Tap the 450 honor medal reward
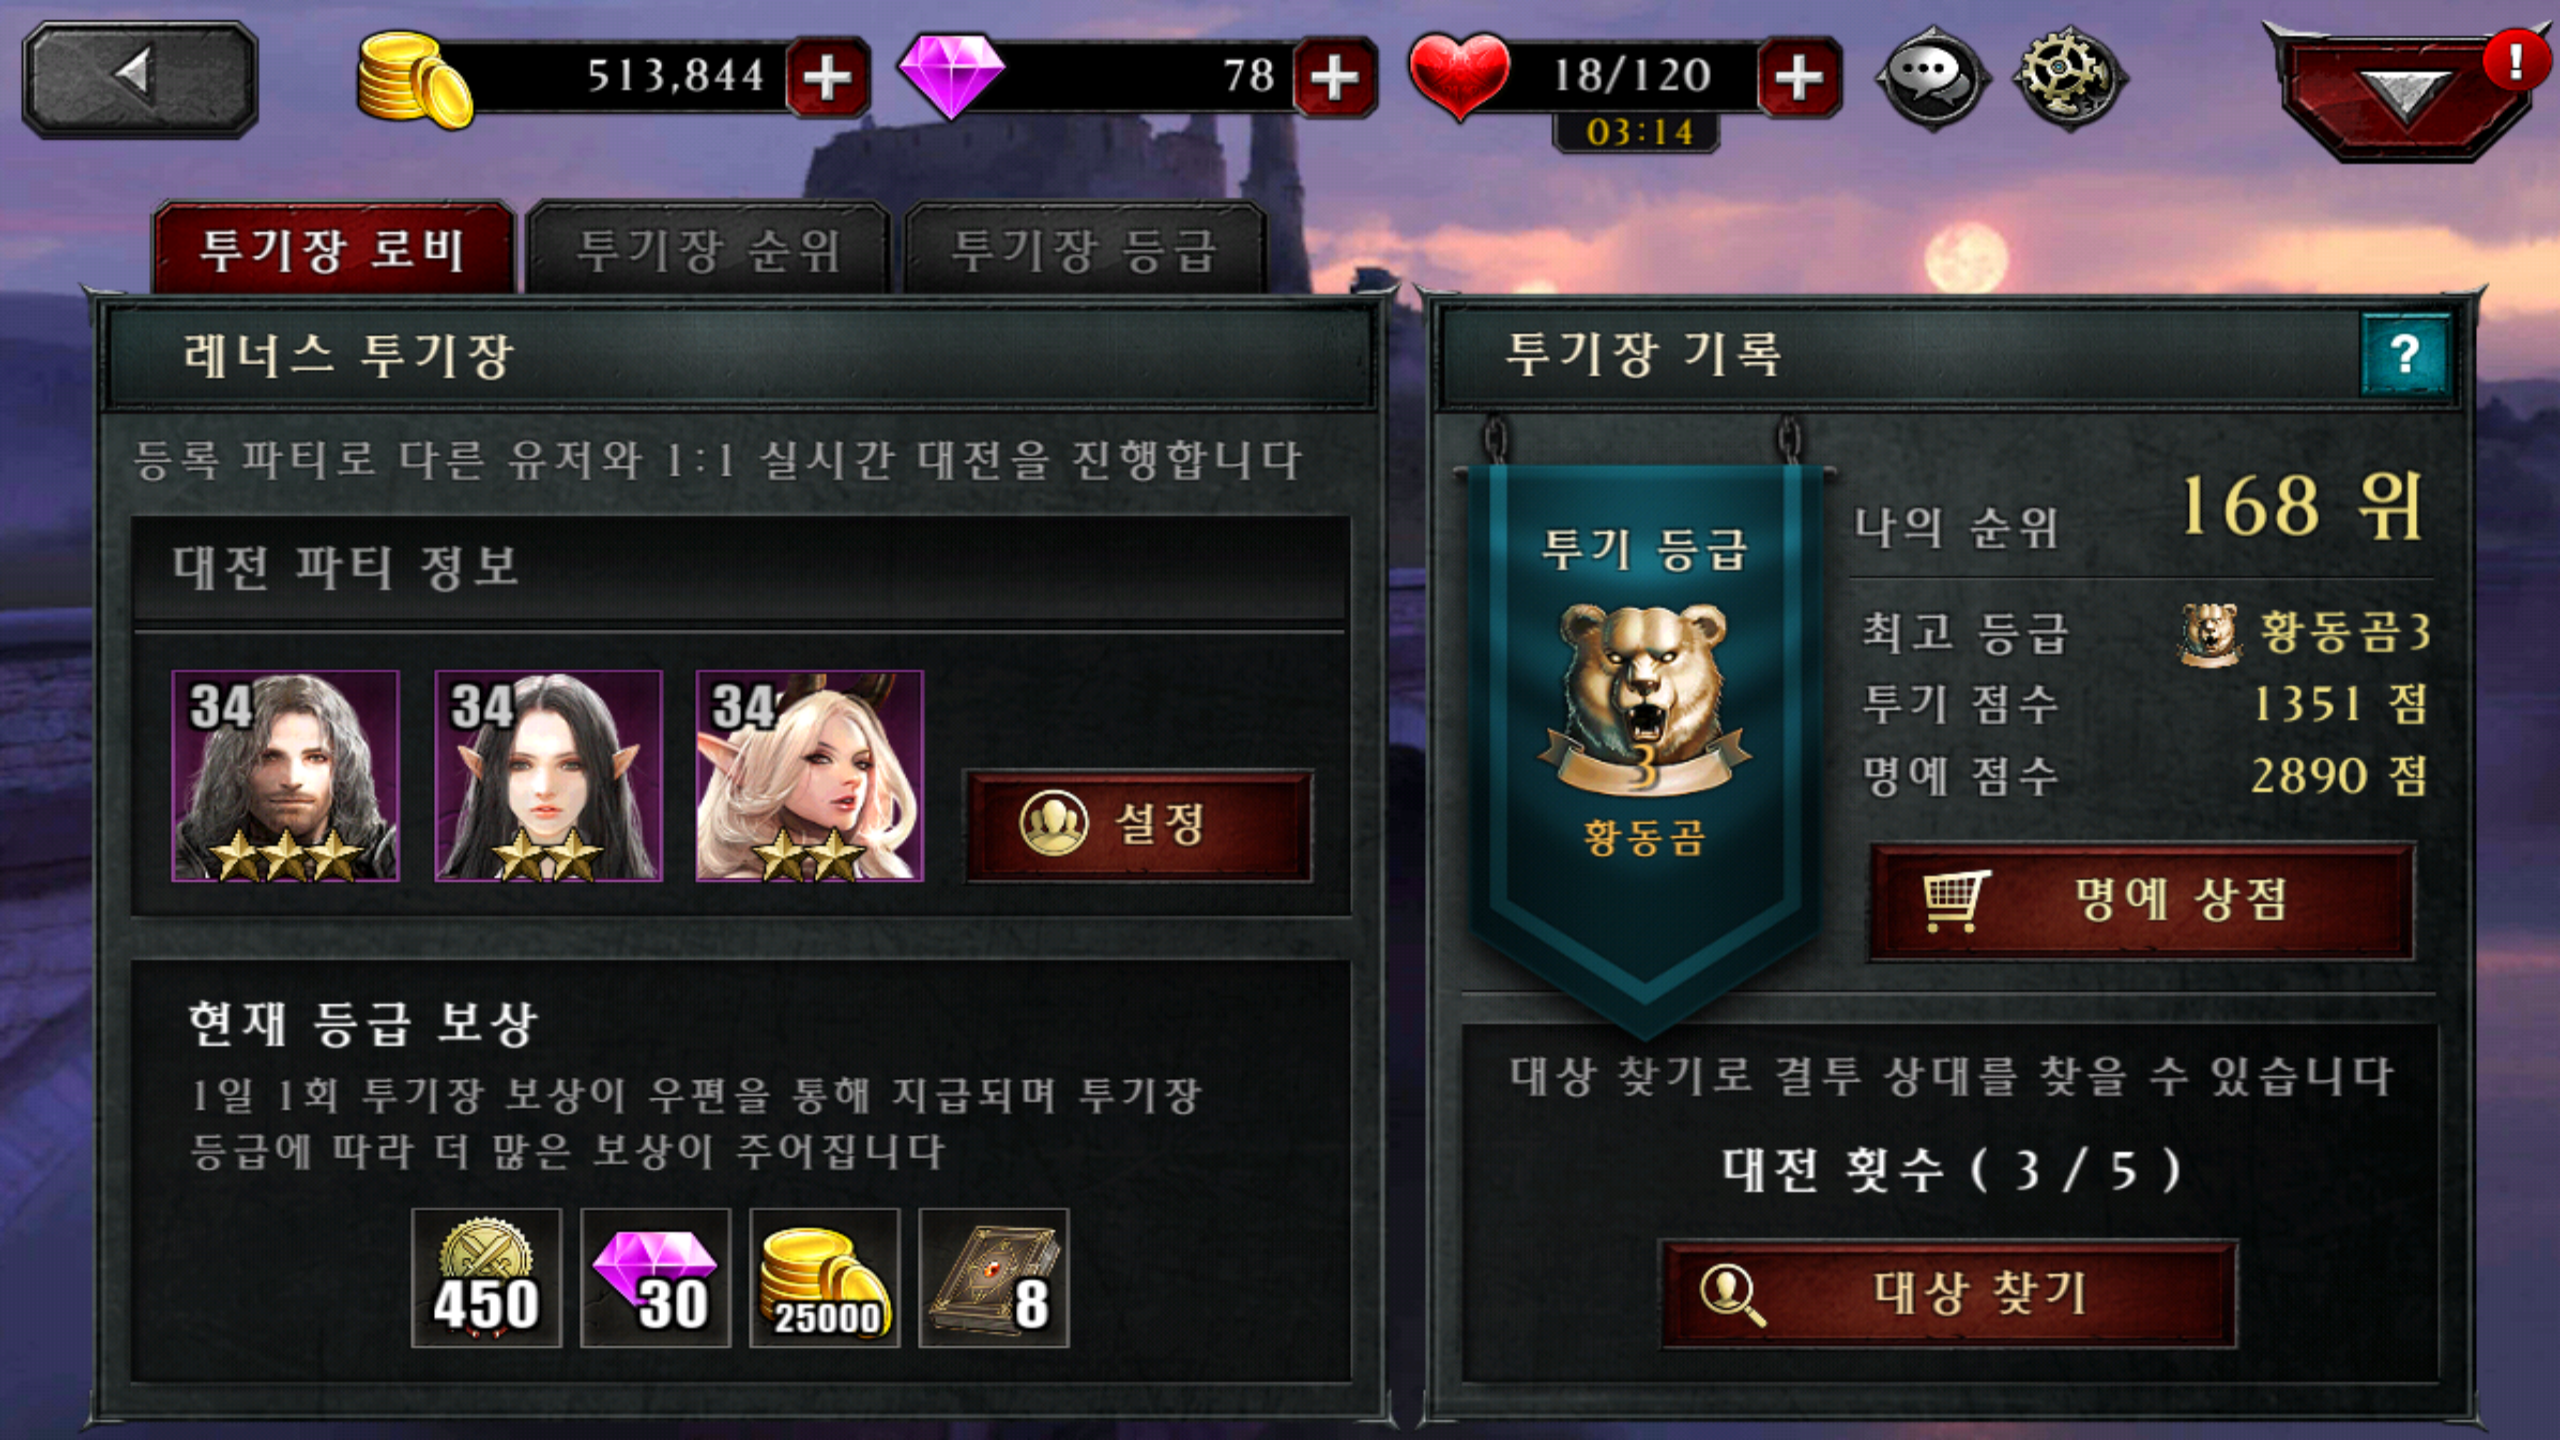 (x=486, y=1278)
